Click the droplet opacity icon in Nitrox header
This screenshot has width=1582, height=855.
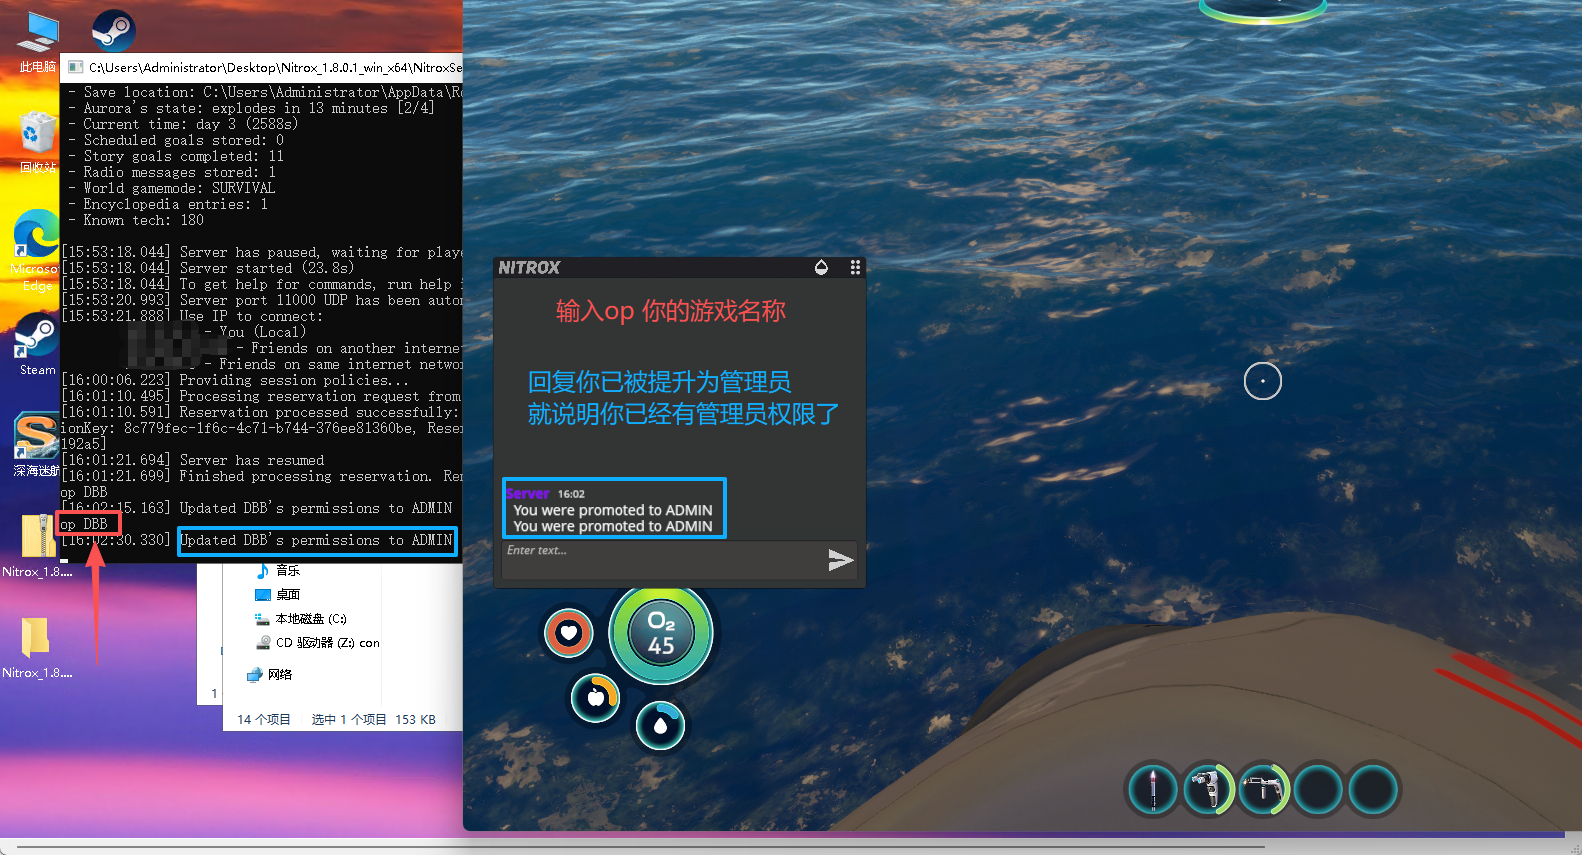(821, 267)
